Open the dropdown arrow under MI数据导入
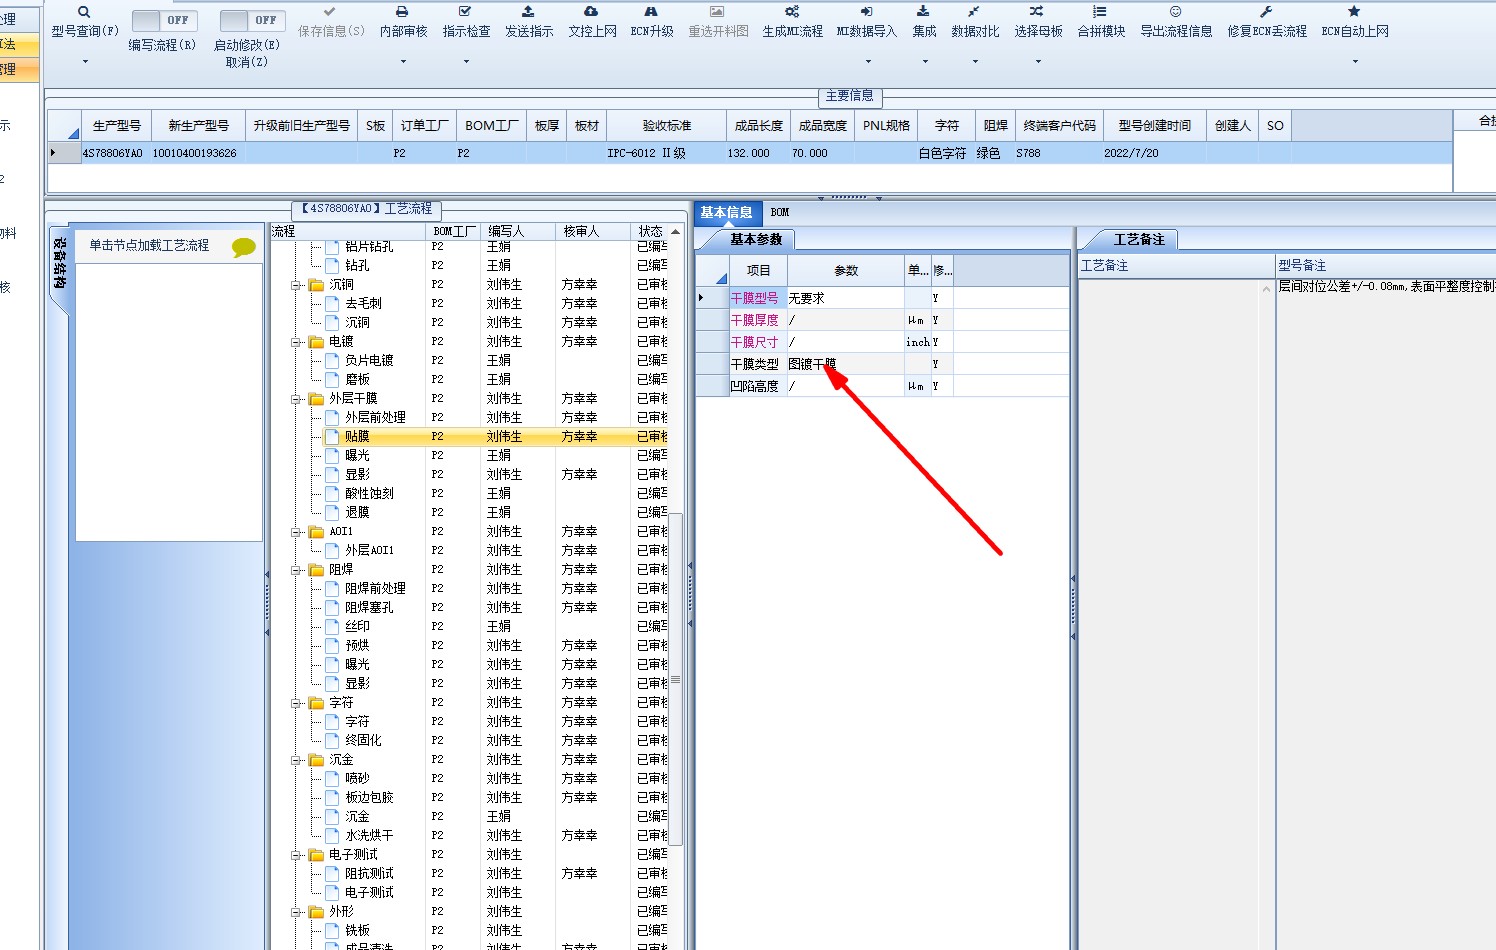The image size is (1496, 950). 867,62
